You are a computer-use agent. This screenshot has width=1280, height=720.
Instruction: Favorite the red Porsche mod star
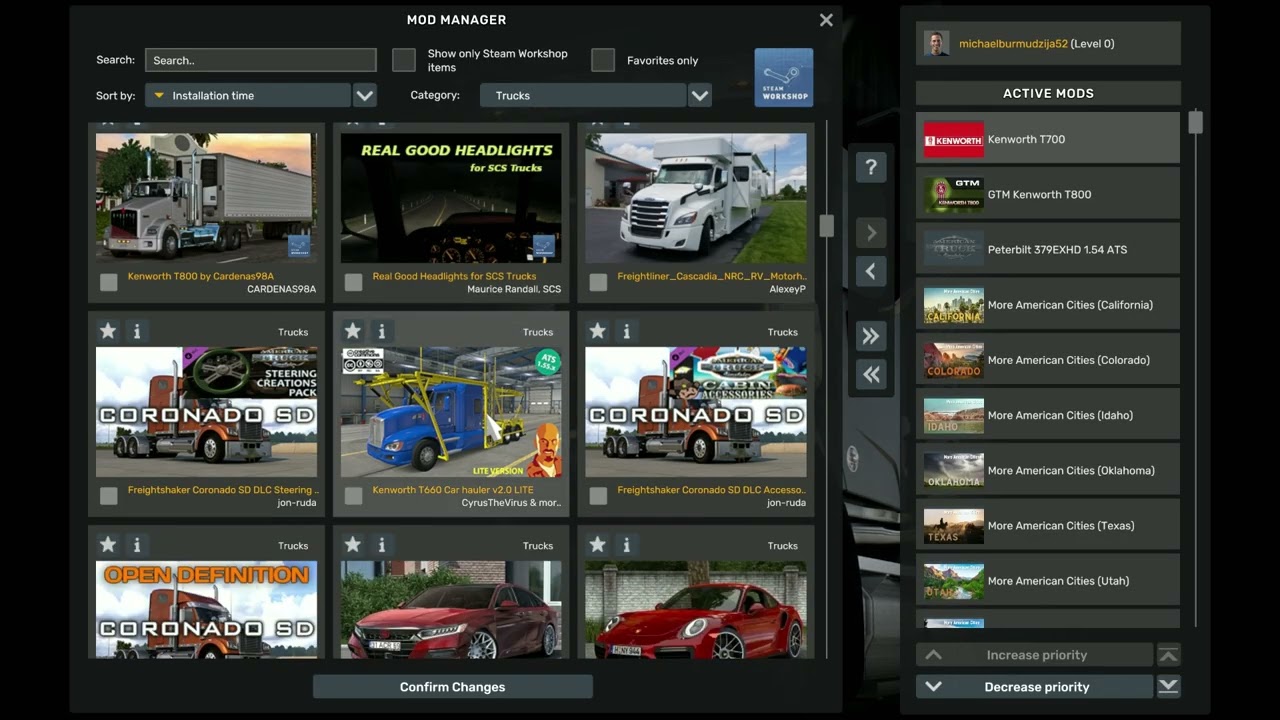coord(598,545)
